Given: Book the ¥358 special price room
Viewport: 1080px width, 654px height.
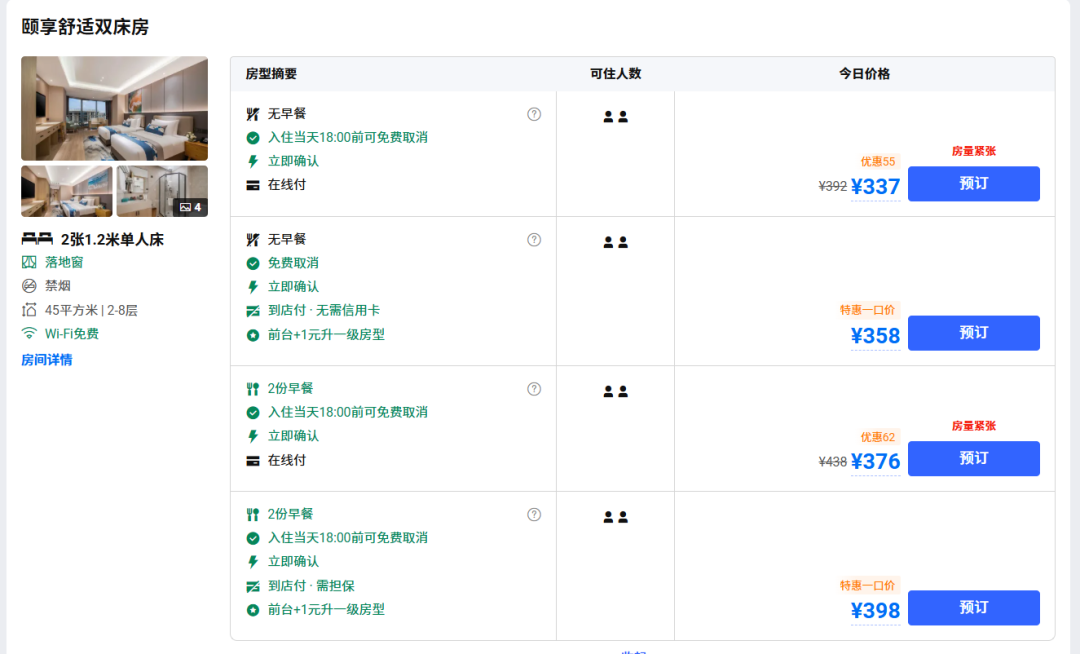Looking at the screenshot, I should (973, 333).
